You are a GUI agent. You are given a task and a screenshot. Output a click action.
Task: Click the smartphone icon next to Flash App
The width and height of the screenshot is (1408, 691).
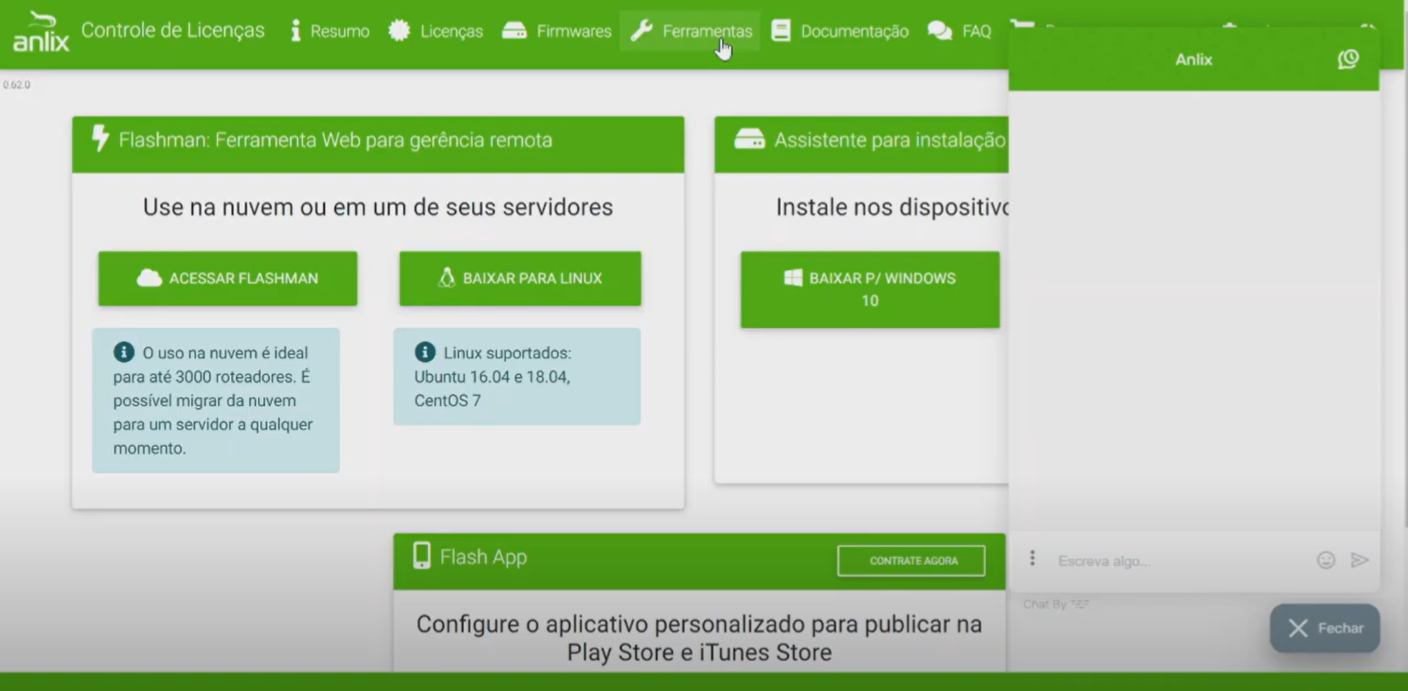click(421, 556)
